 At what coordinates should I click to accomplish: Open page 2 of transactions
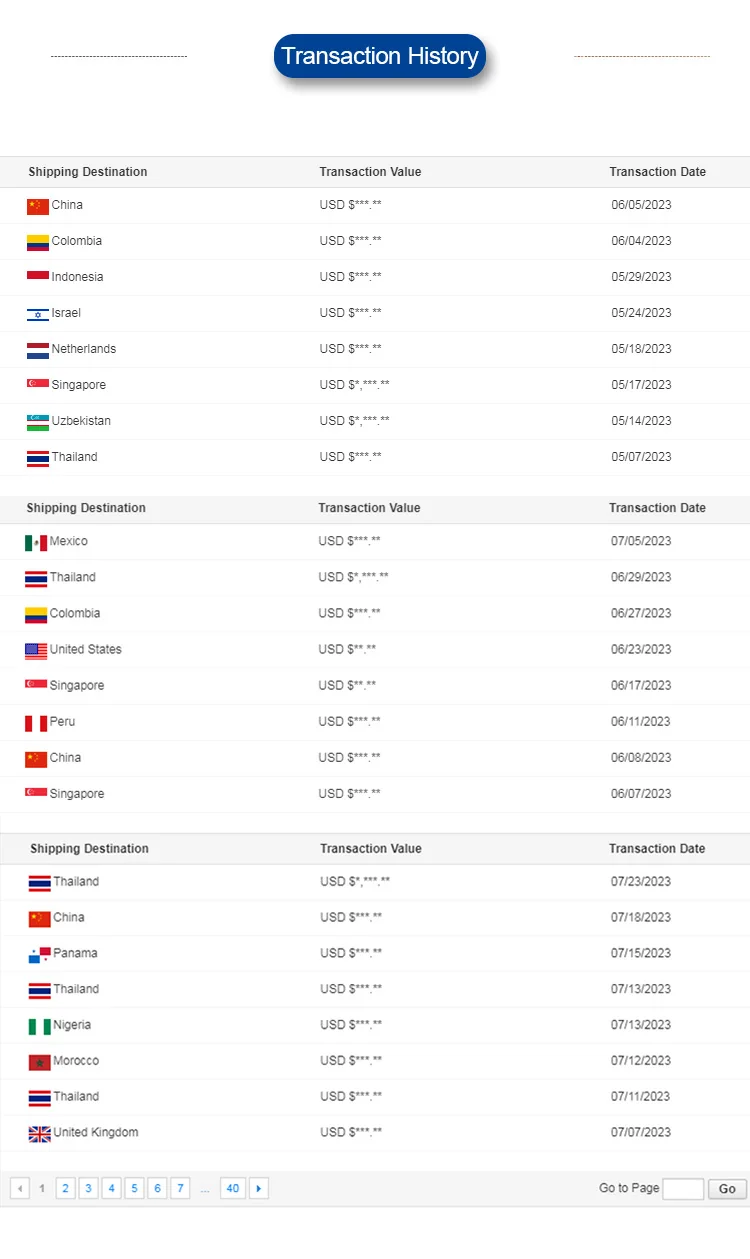coord(66,1188)
